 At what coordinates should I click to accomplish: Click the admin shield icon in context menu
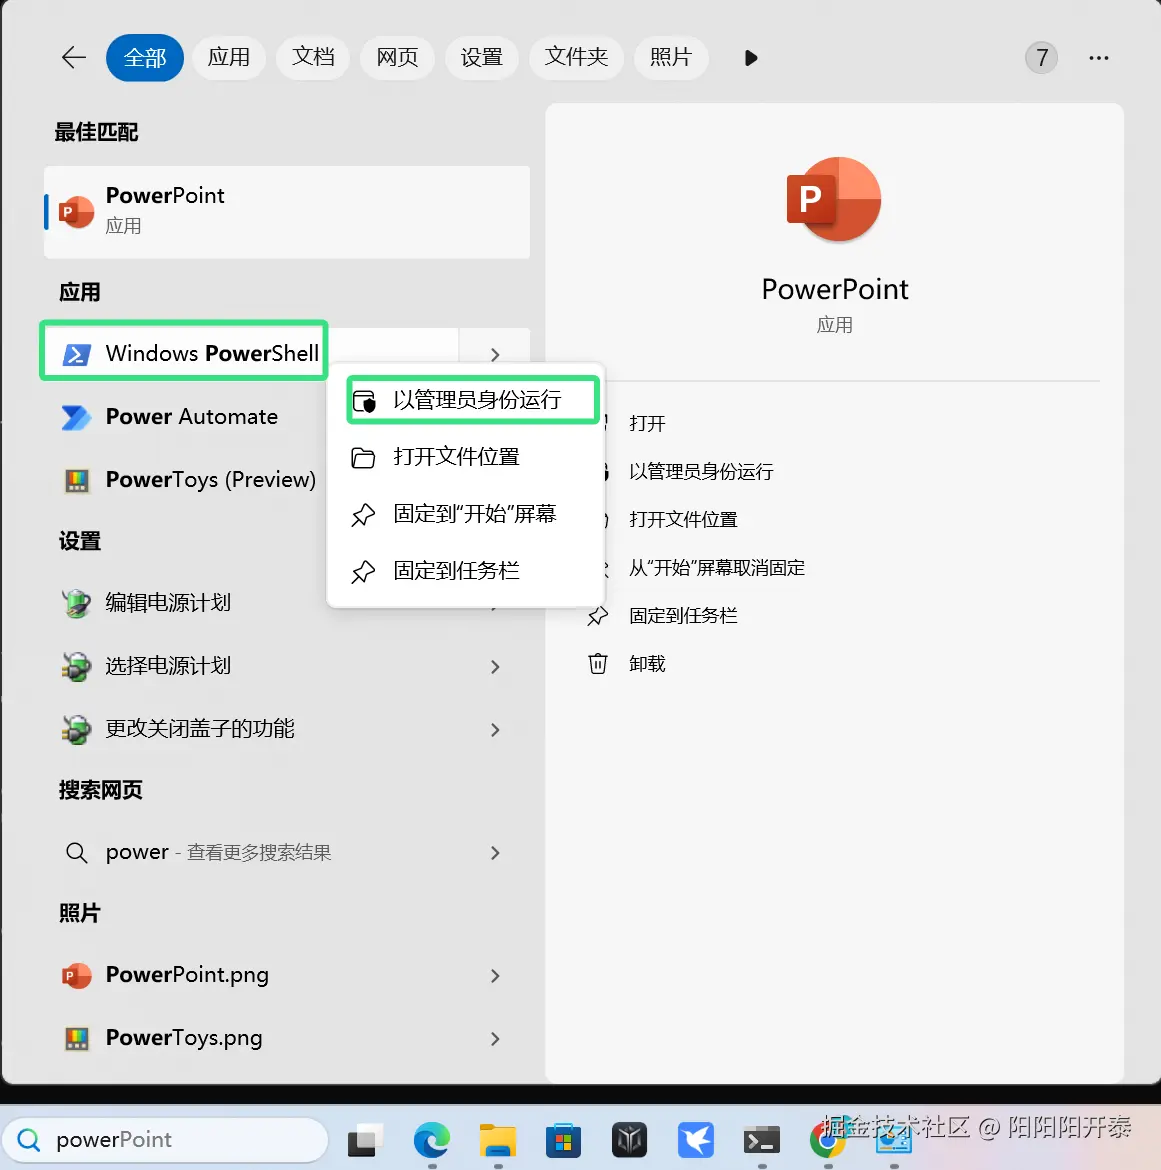[364, 401]
